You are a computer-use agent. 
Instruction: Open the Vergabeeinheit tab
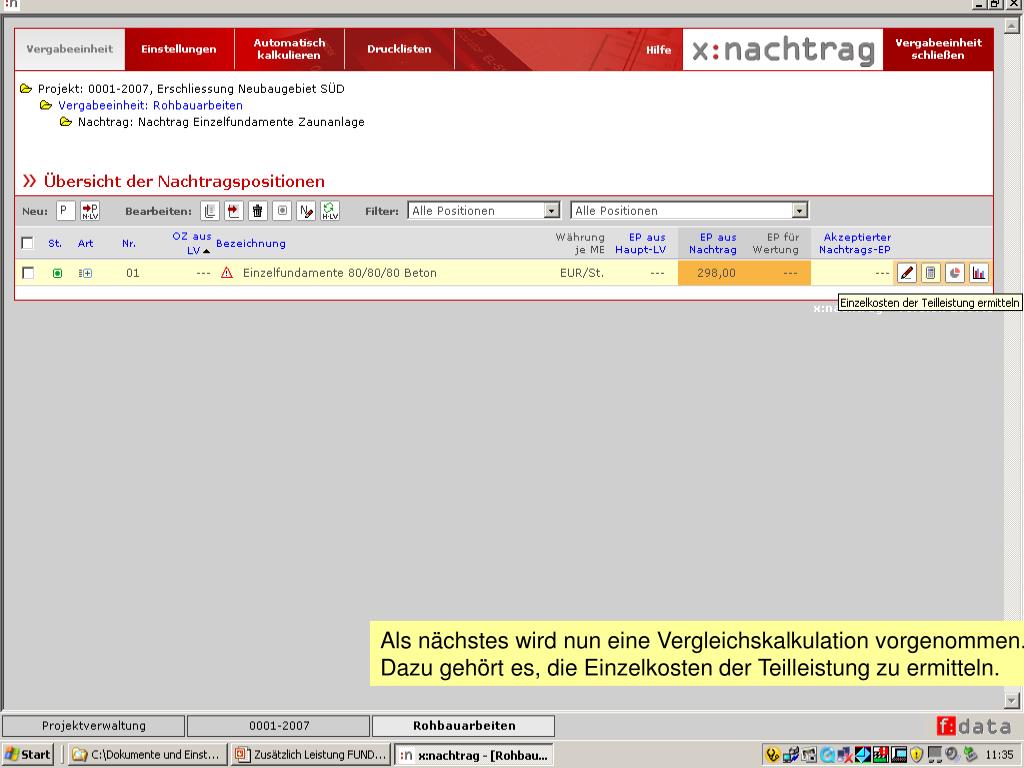click(x=70, y=49)
